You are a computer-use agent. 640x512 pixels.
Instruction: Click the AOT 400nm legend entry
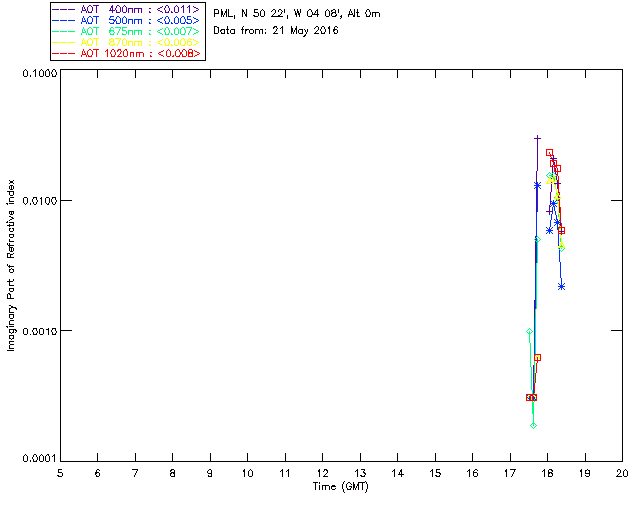[x=127, y=9]
